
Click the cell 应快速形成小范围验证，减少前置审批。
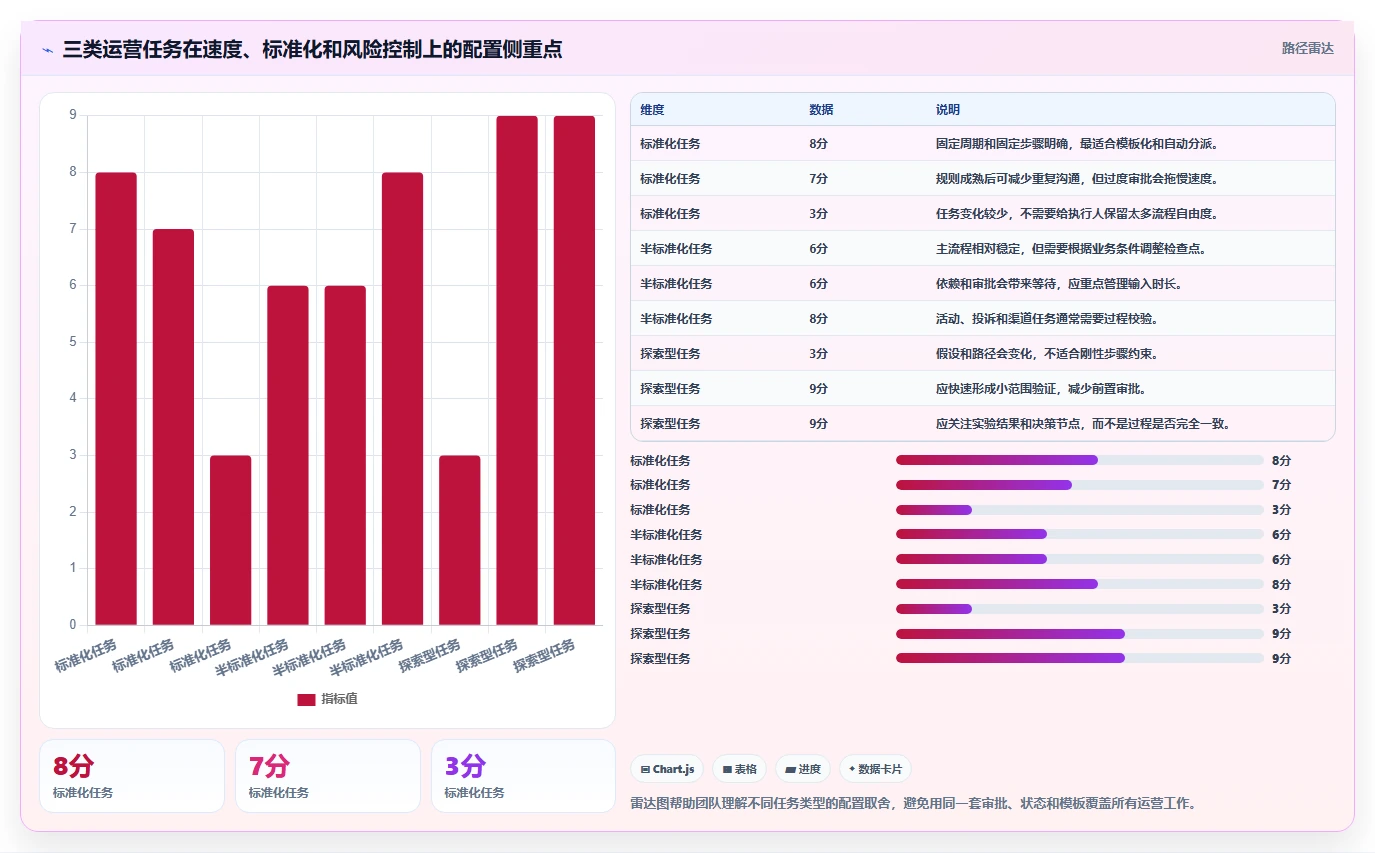[1041, 389]
